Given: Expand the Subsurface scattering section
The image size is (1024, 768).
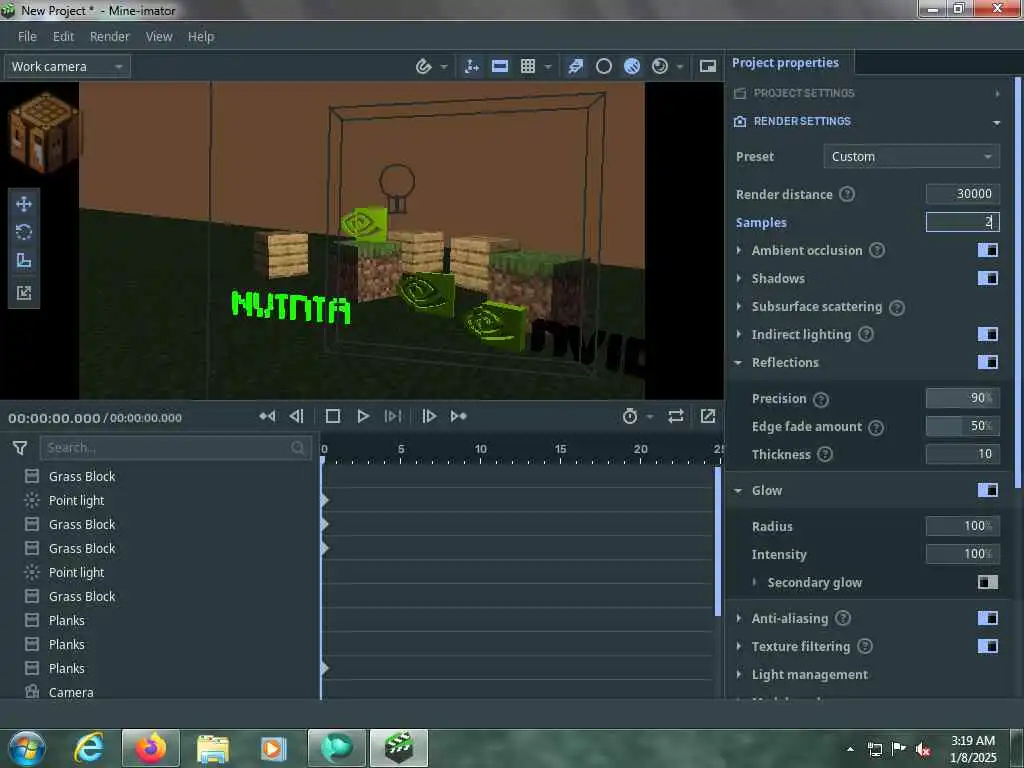Looking at the screenshot, I should pos(739,306).
